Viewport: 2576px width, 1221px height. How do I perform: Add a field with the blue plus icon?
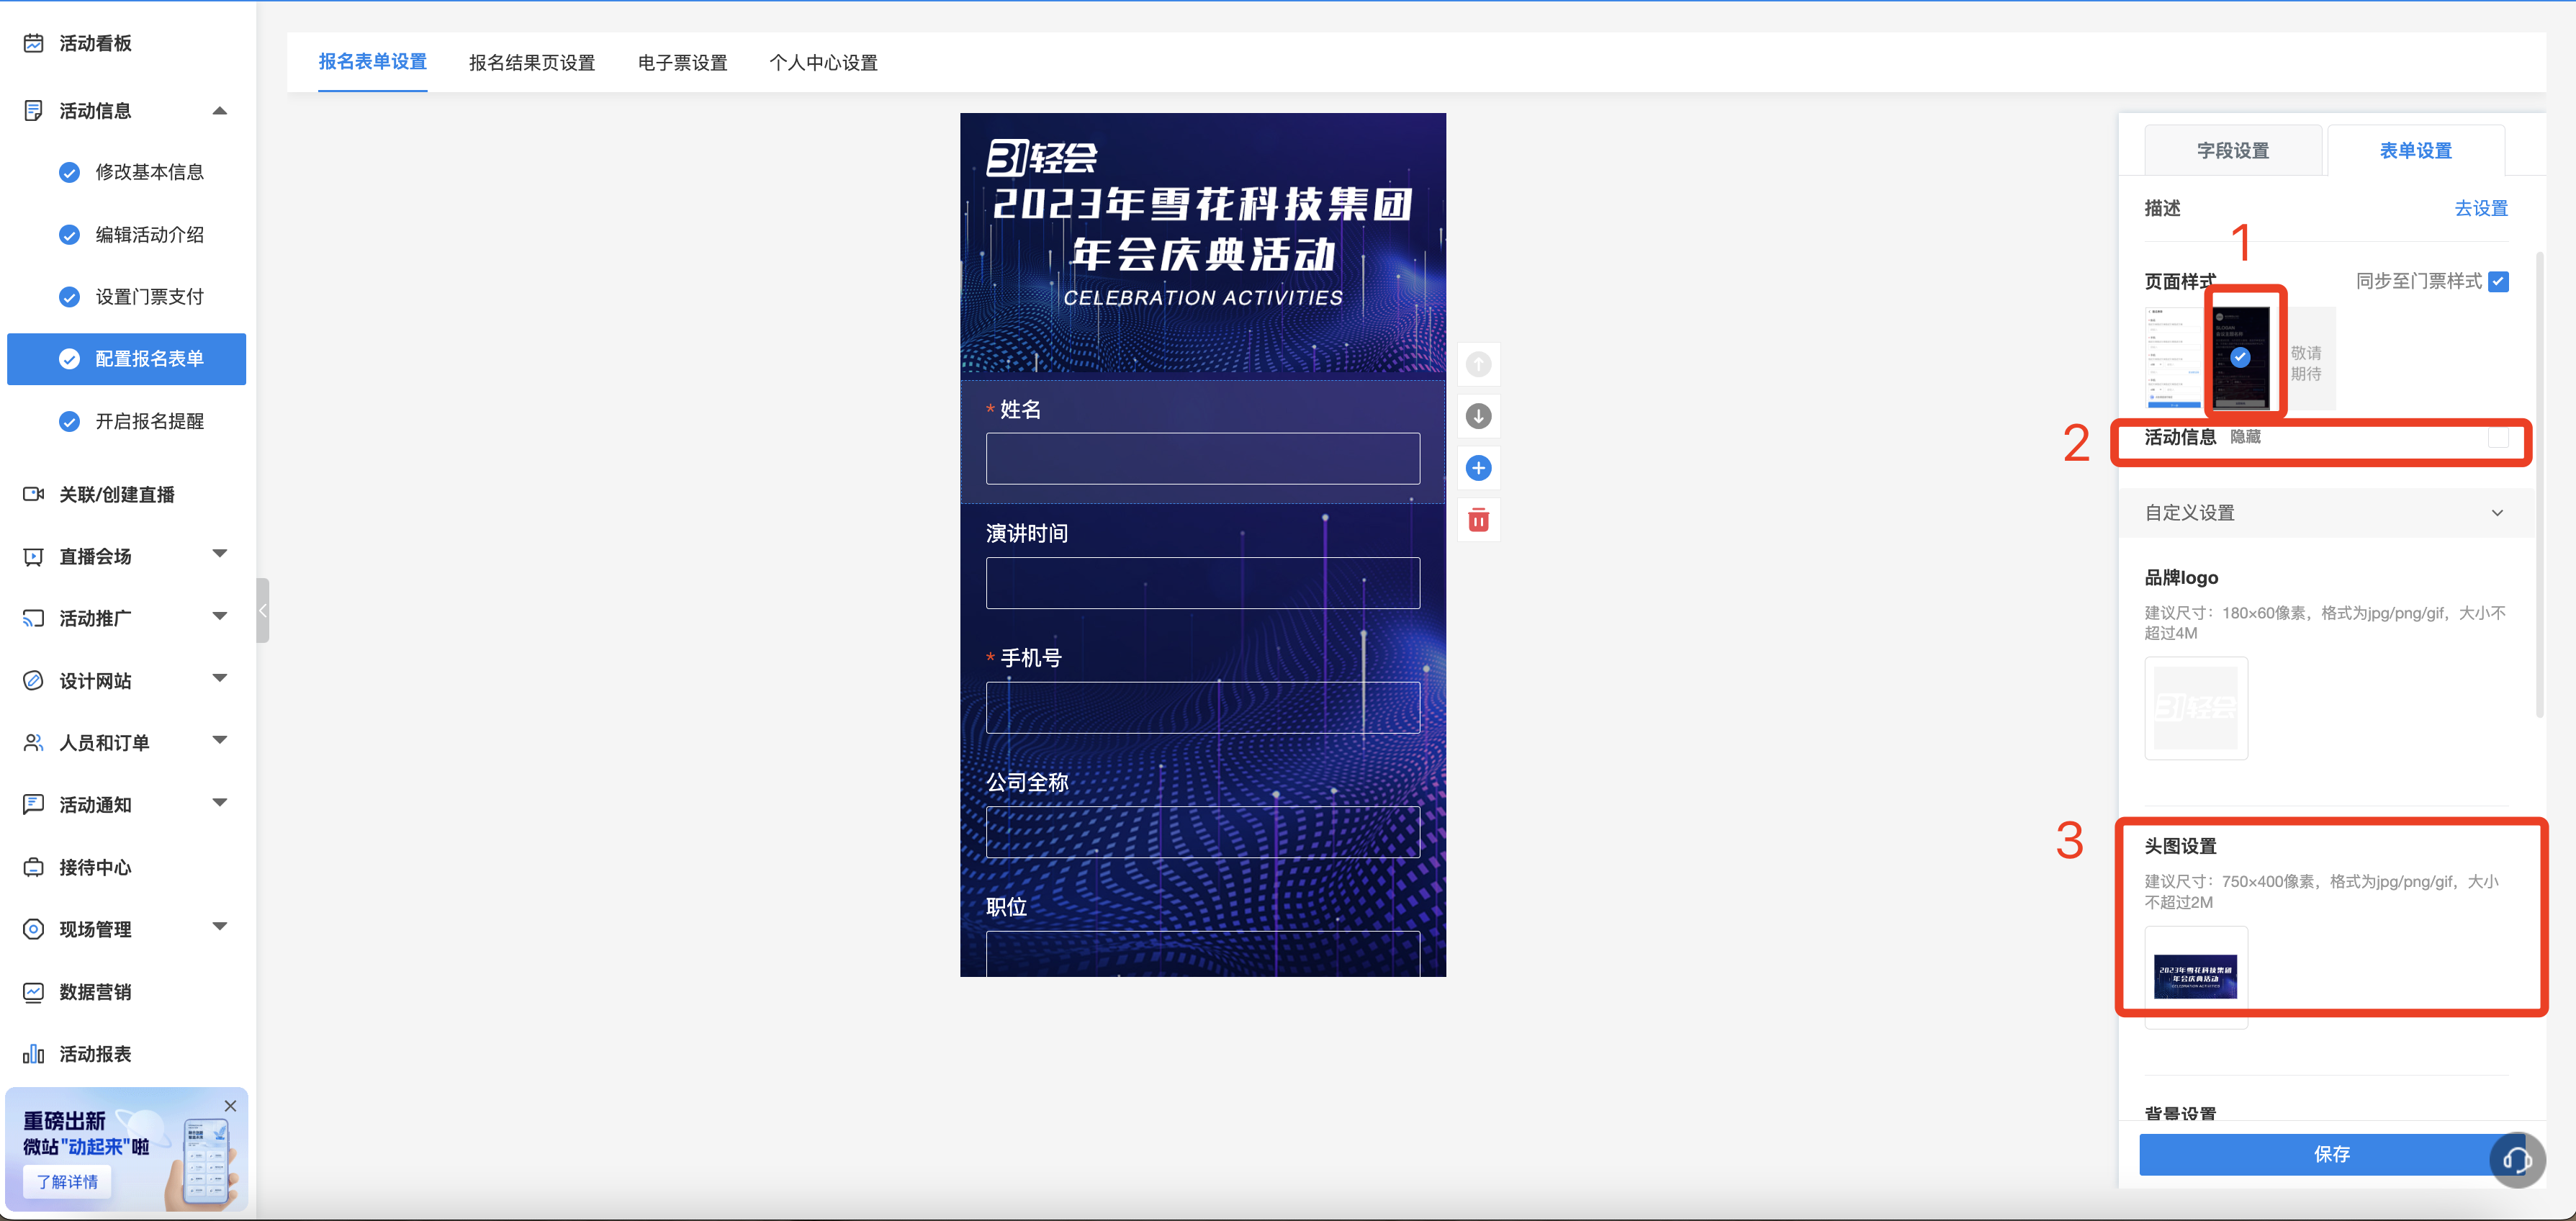[x=1478, y=468]
